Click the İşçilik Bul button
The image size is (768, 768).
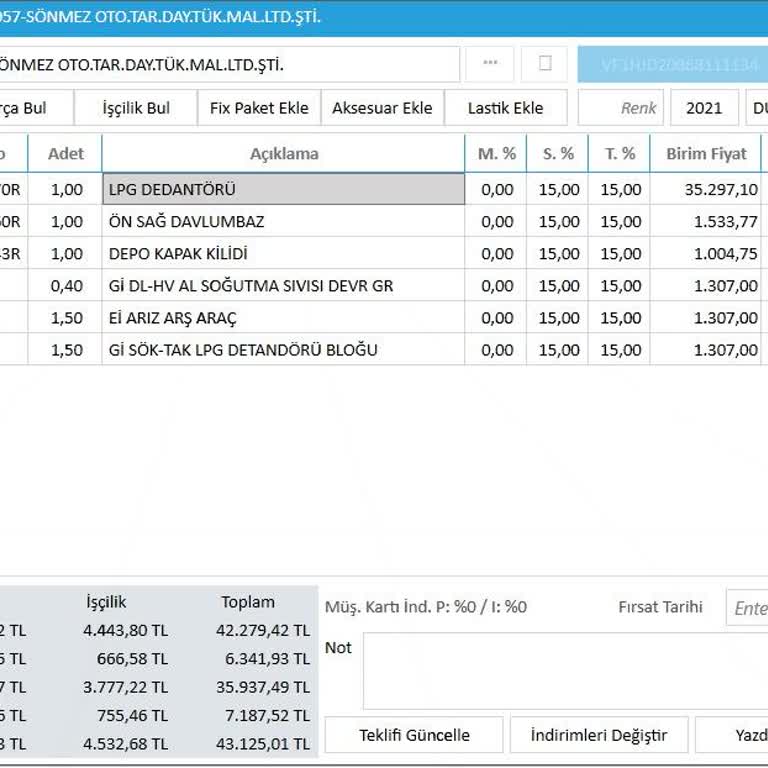click(136, 108)
